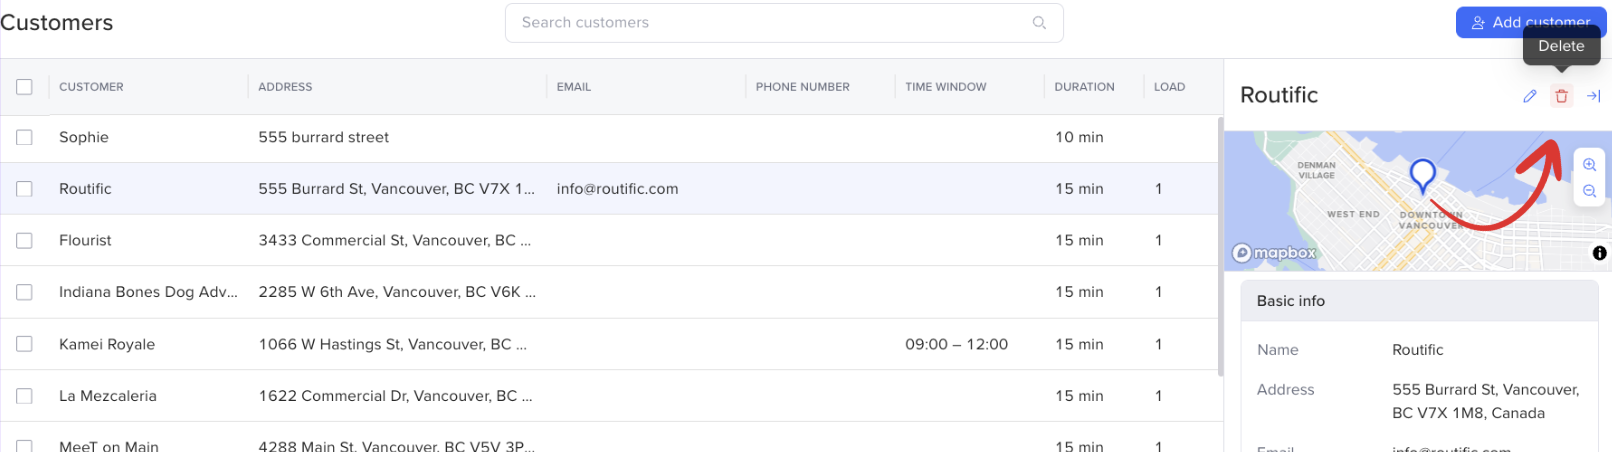Screen dimensions: 1612x452
Task: Sort by the Customer column header
Action: click(x=91, y=87)
